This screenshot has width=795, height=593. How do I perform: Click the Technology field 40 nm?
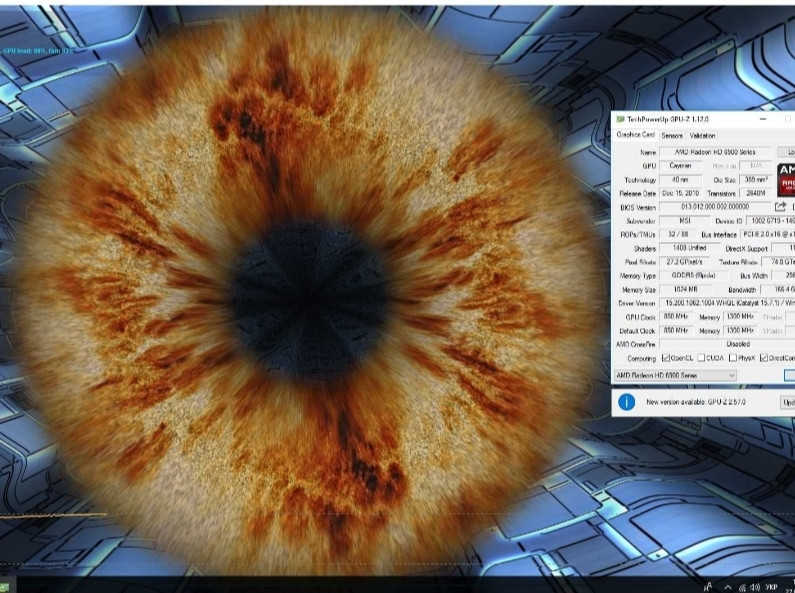pyautogui.click(x=680, y=179)
